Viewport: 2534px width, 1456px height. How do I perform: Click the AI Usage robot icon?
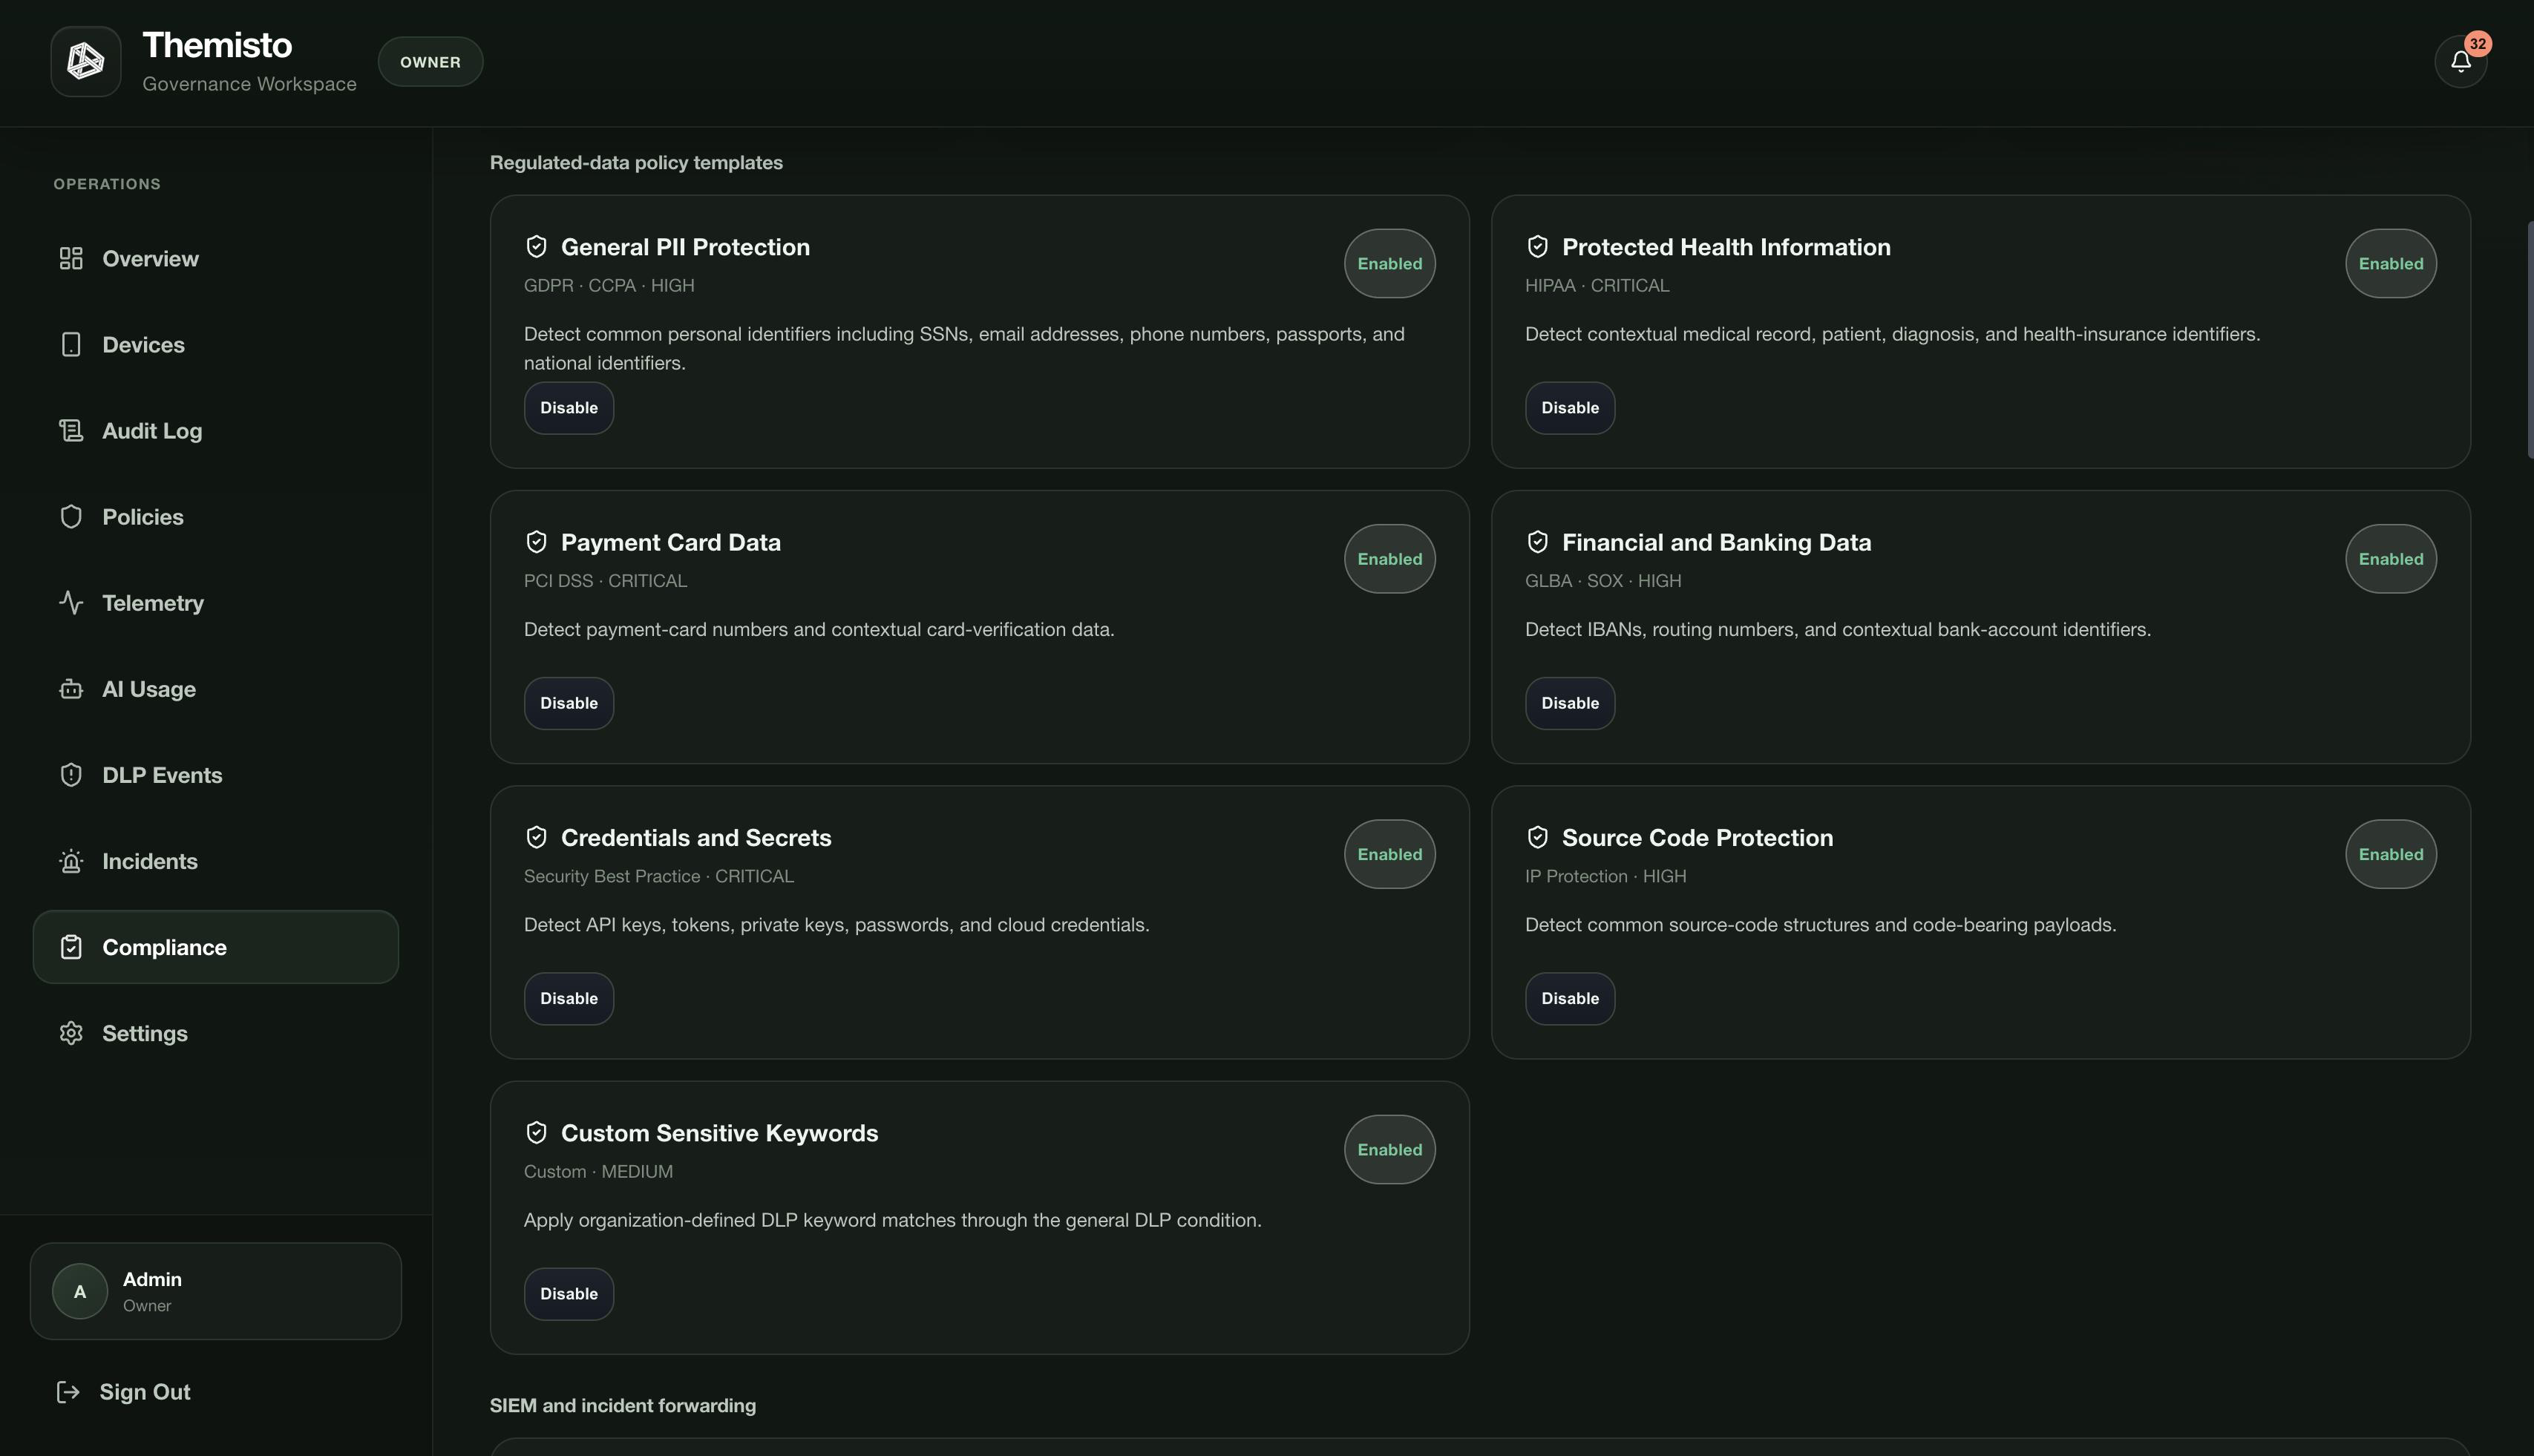coord(71,689)
